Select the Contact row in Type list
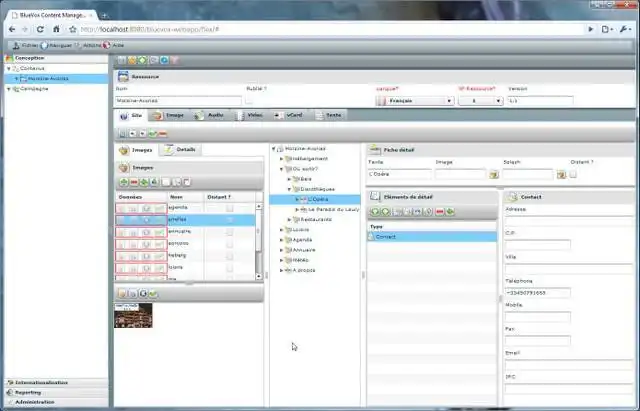The width and height of the screenshot is (640, 411). pos(432,237)
